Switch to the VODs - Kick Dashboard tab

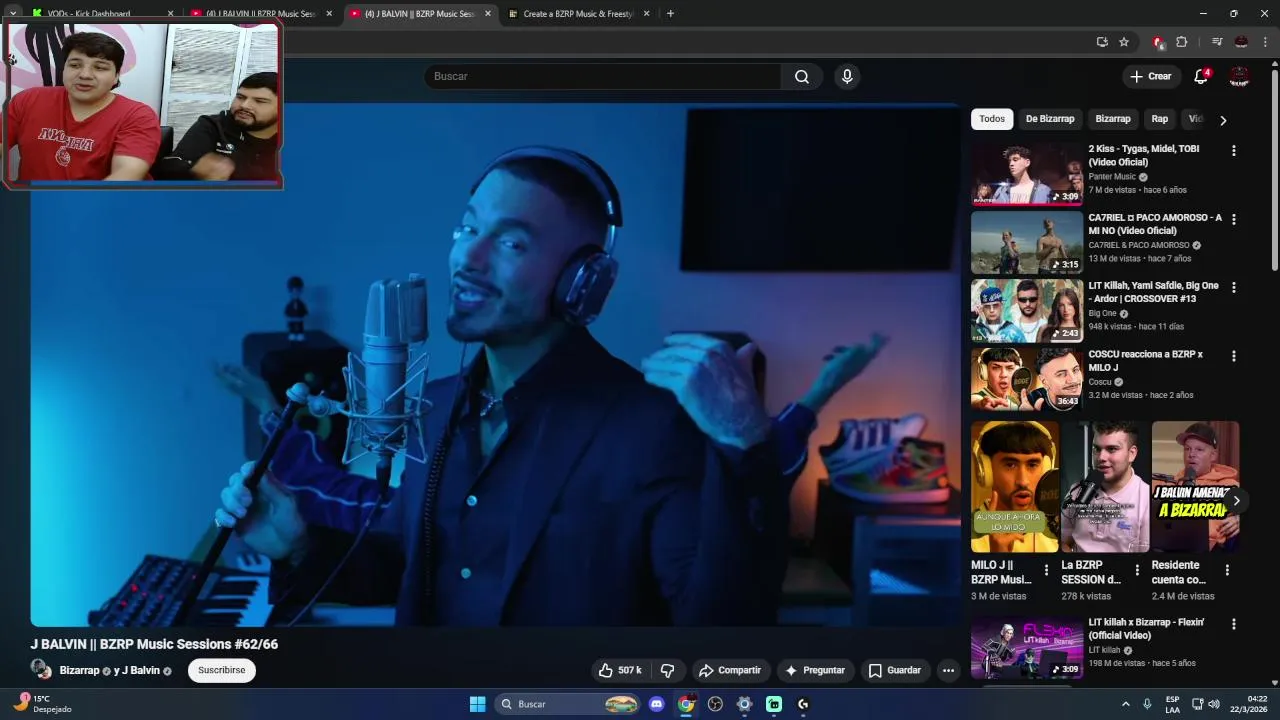click(90, 14)
